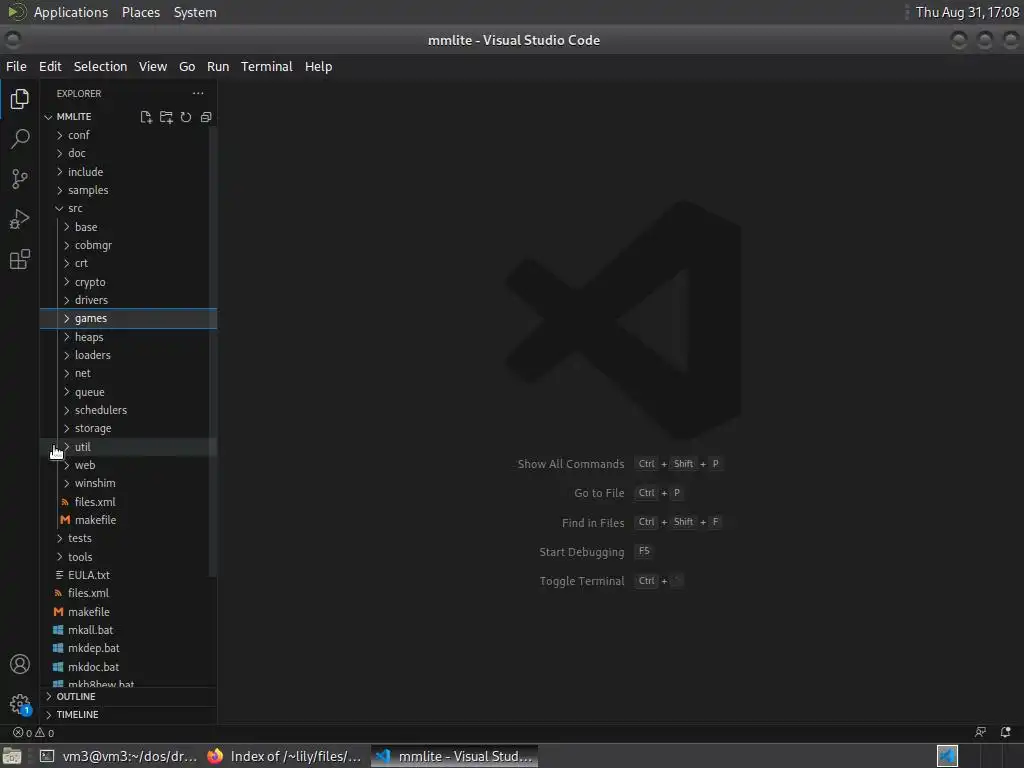Click the Refresh Explorer icon
This screenshot has width=1024, height=768.
[186, 117]
